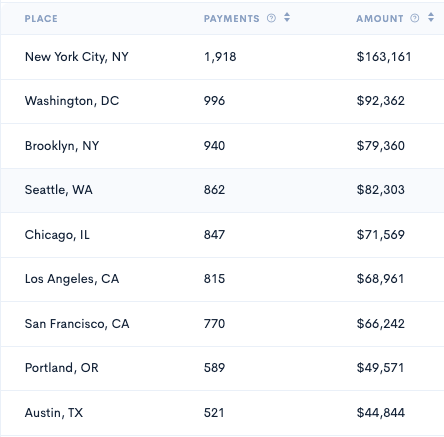The height and width of the screenshot is (437, 444).
Task: Select the Portland, OR row
Action: pyautogui.click(x=222, y=368)
